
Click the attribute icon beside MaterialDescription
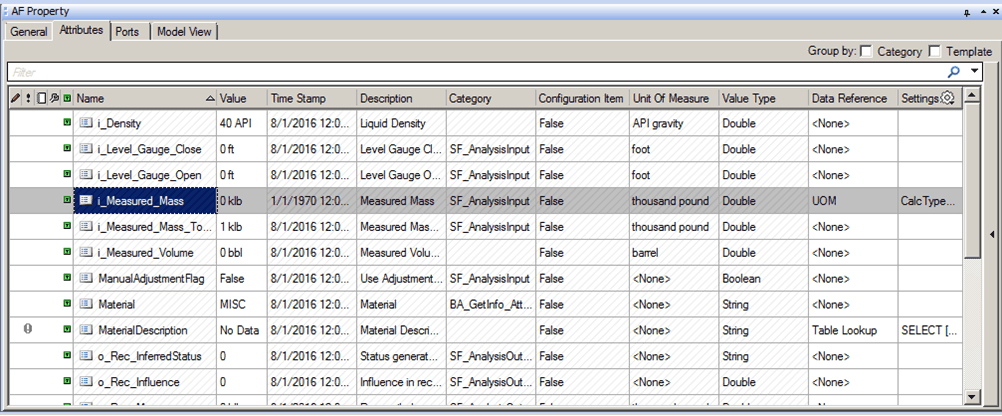(86, 330)
